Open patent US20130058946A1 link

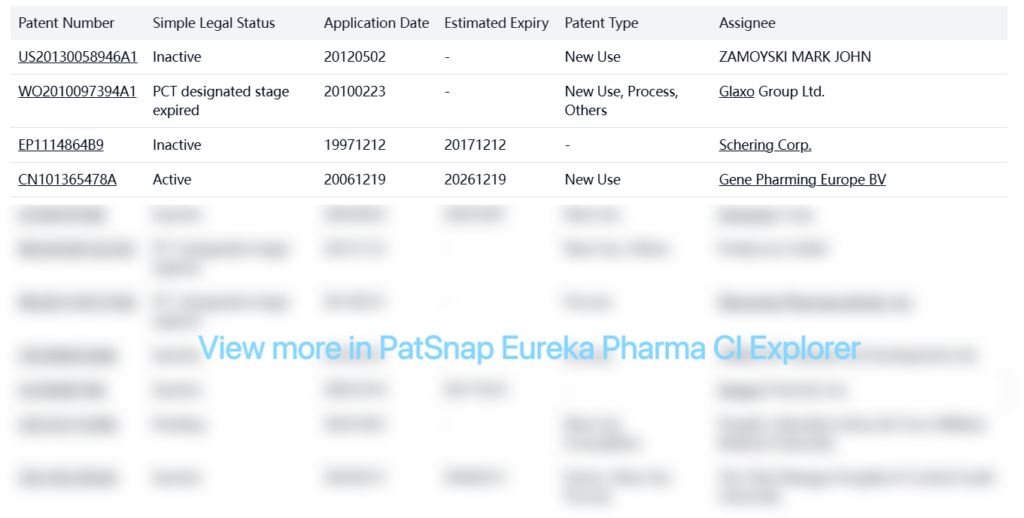77,57
